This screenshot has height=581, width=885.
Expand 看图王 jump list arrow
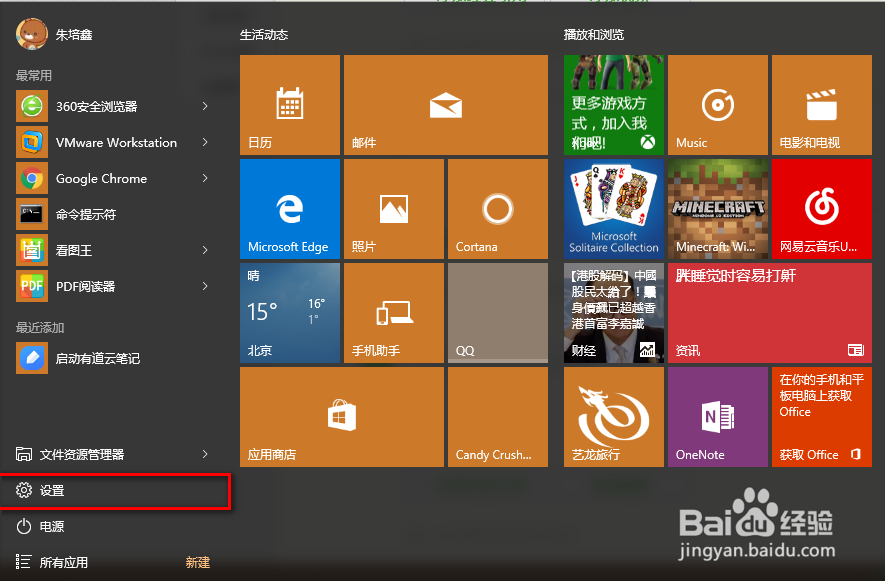[x=205, y=250]
